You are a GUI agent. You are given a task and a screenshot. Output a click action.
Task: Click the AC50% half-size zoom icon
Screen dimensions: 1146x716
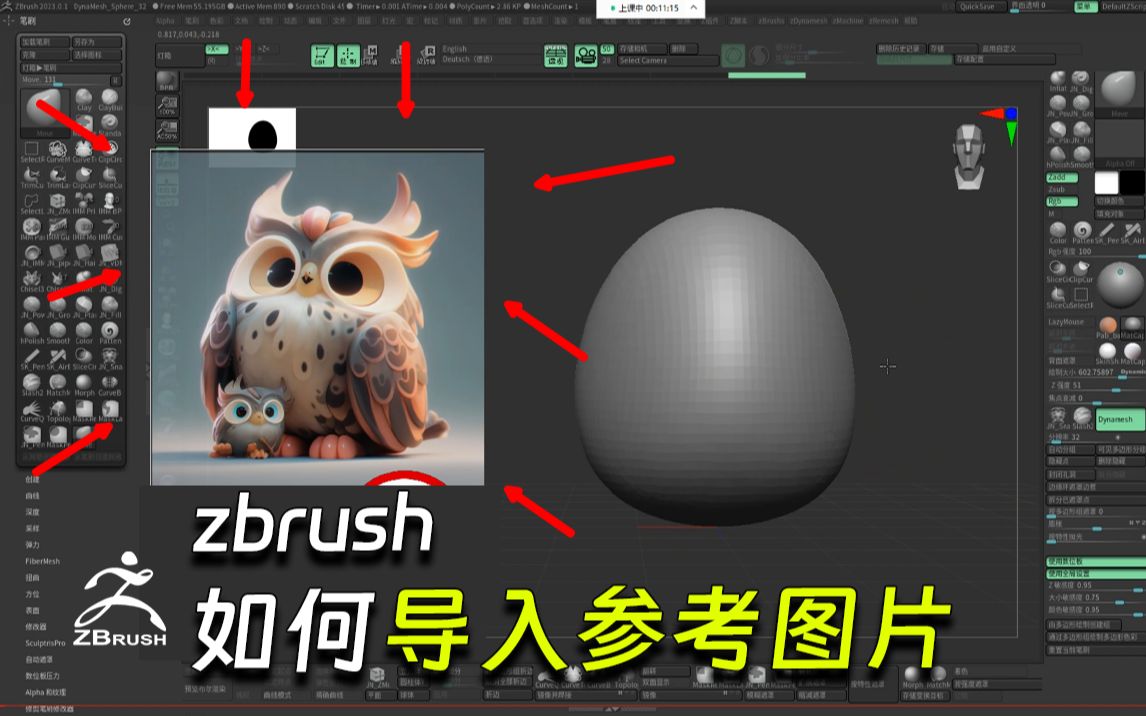point(167,130)
